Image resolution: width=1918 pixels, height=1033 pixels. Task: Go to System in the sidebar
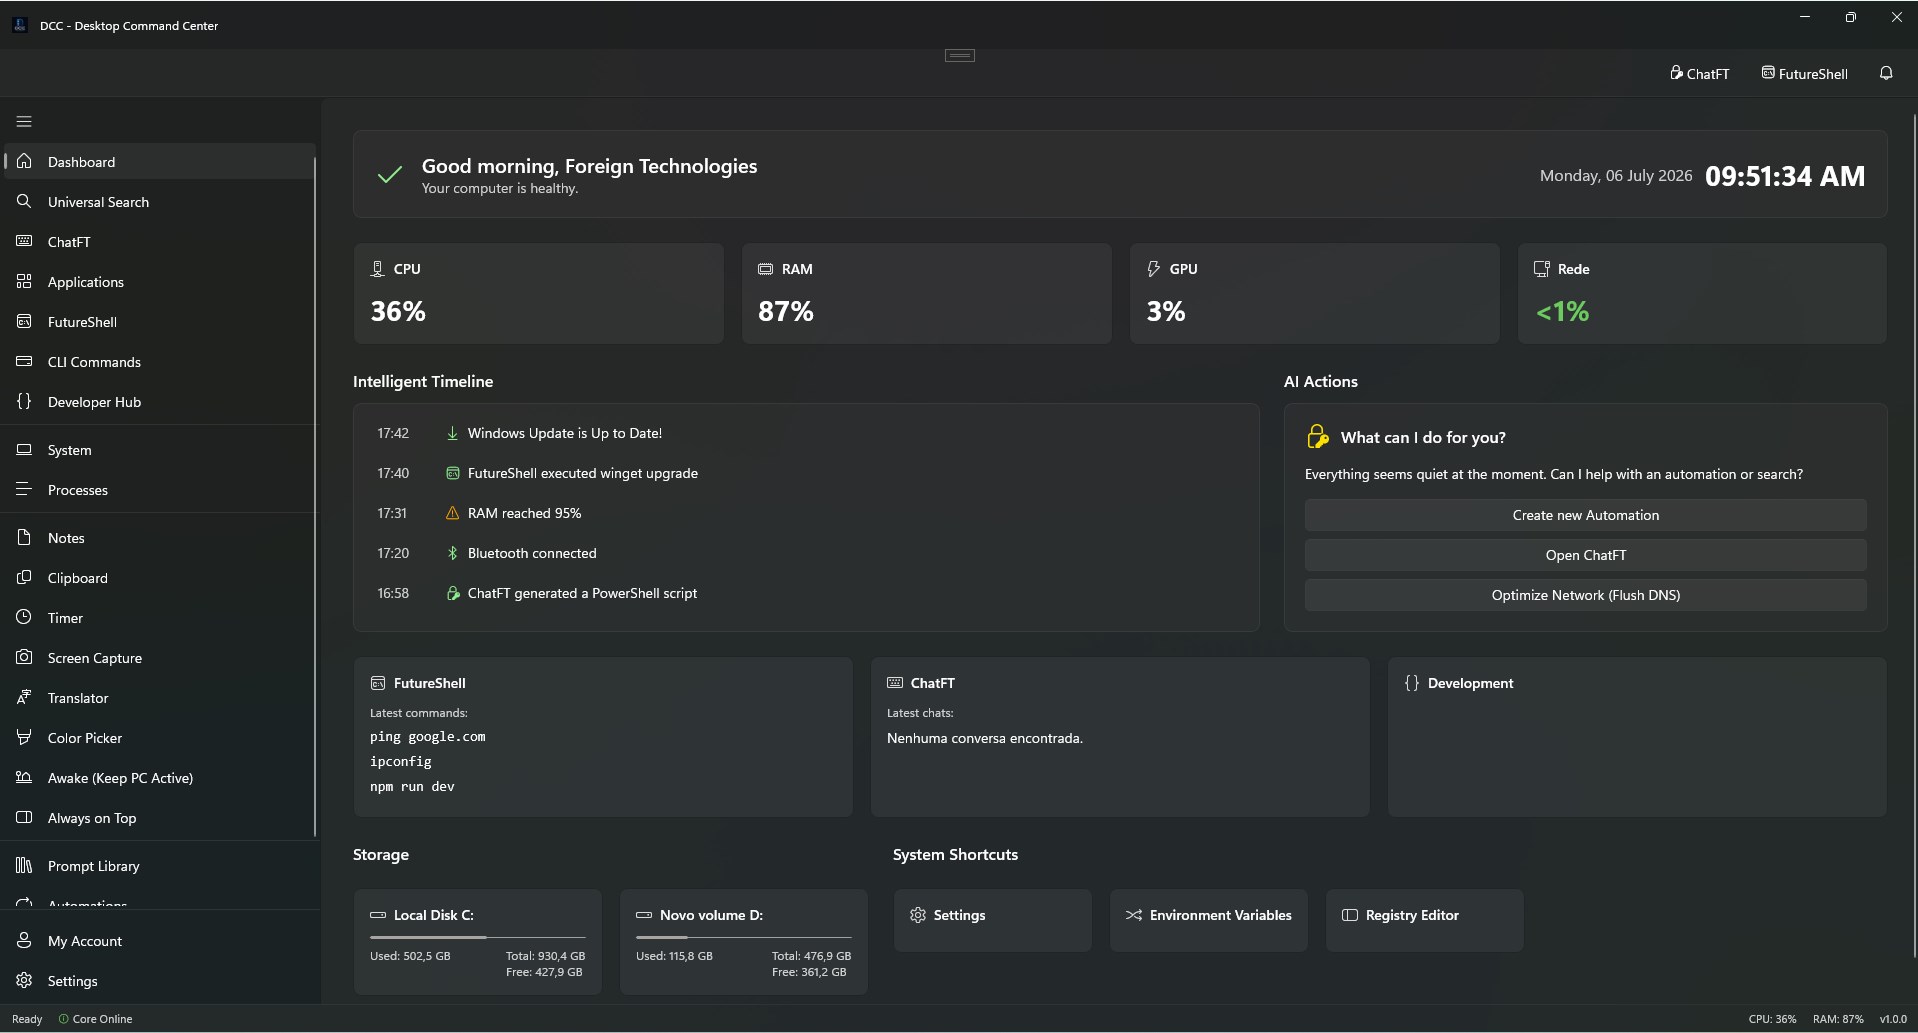160,449
